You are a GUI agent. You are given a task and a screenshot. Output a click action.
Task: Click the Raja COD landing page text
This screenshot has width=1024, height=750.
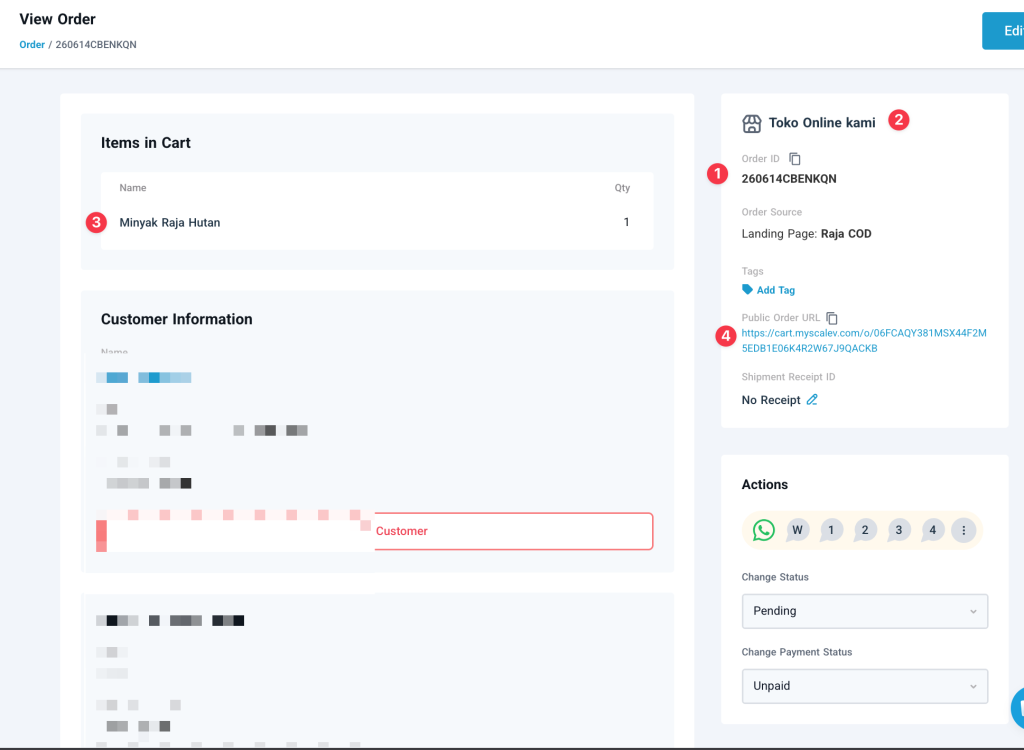[x=846, y=234]
